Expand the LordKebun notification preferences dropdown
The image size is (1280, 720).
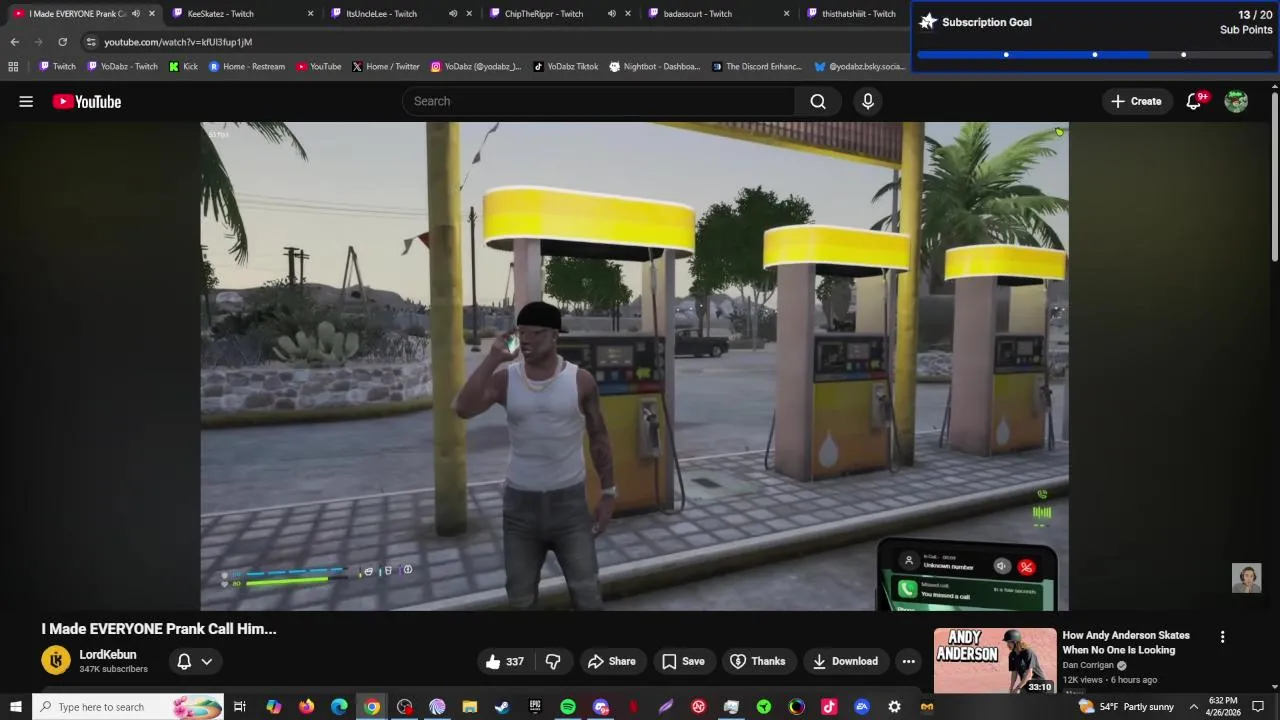(x=195, y=661)
